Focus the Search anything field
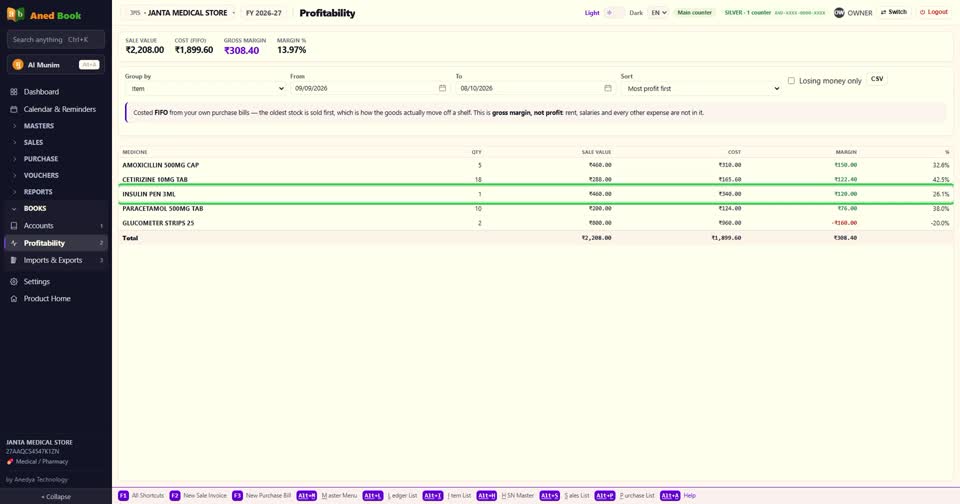 click(x=56, y=40)
